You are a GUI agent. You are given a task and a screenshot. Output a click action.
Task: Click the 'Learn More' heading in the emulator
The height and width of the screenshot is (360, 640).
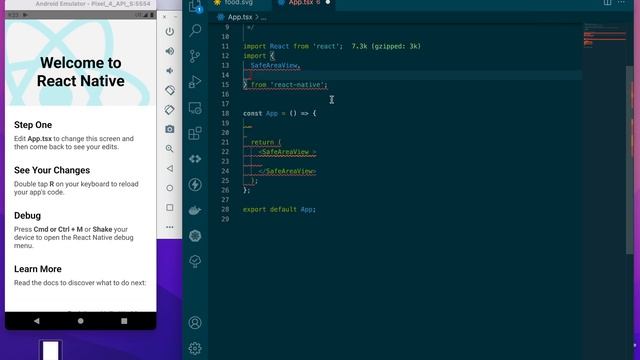(x=38, y=269)
